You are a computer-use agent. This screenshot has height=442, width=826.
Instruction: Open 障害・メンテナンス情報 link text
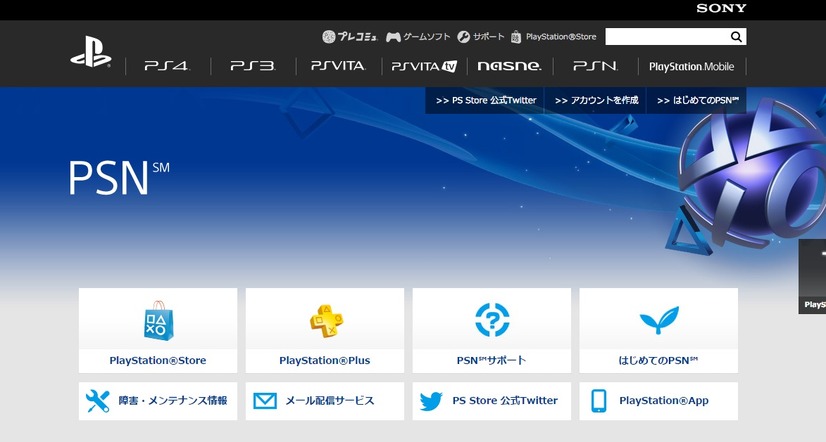(173, 400)
